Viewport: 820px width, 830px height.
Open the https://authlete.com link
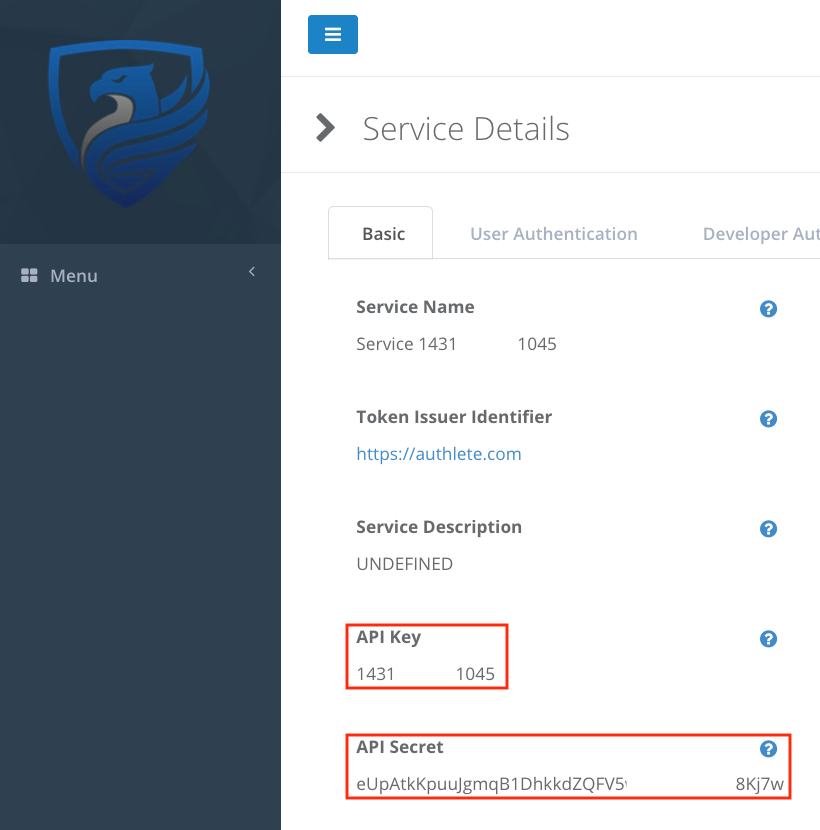tap(438, 454)
